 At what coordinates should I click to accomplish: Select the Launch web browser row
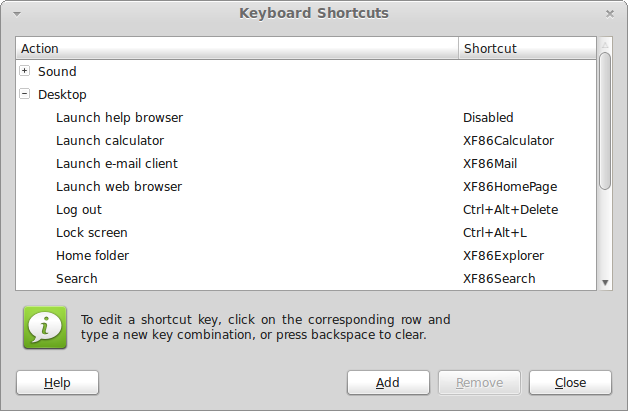pos(119,187)
